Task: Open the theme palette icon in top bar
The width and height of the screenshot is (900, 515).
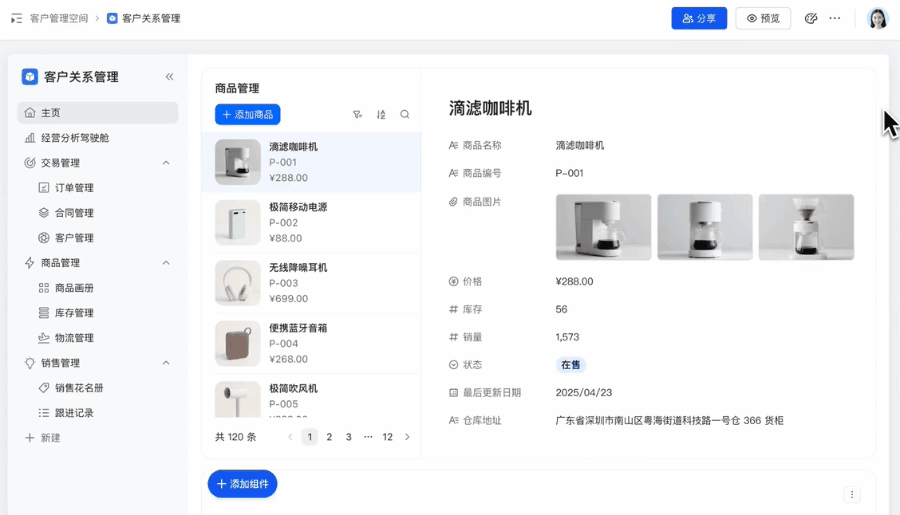Action: pos(811,18)
